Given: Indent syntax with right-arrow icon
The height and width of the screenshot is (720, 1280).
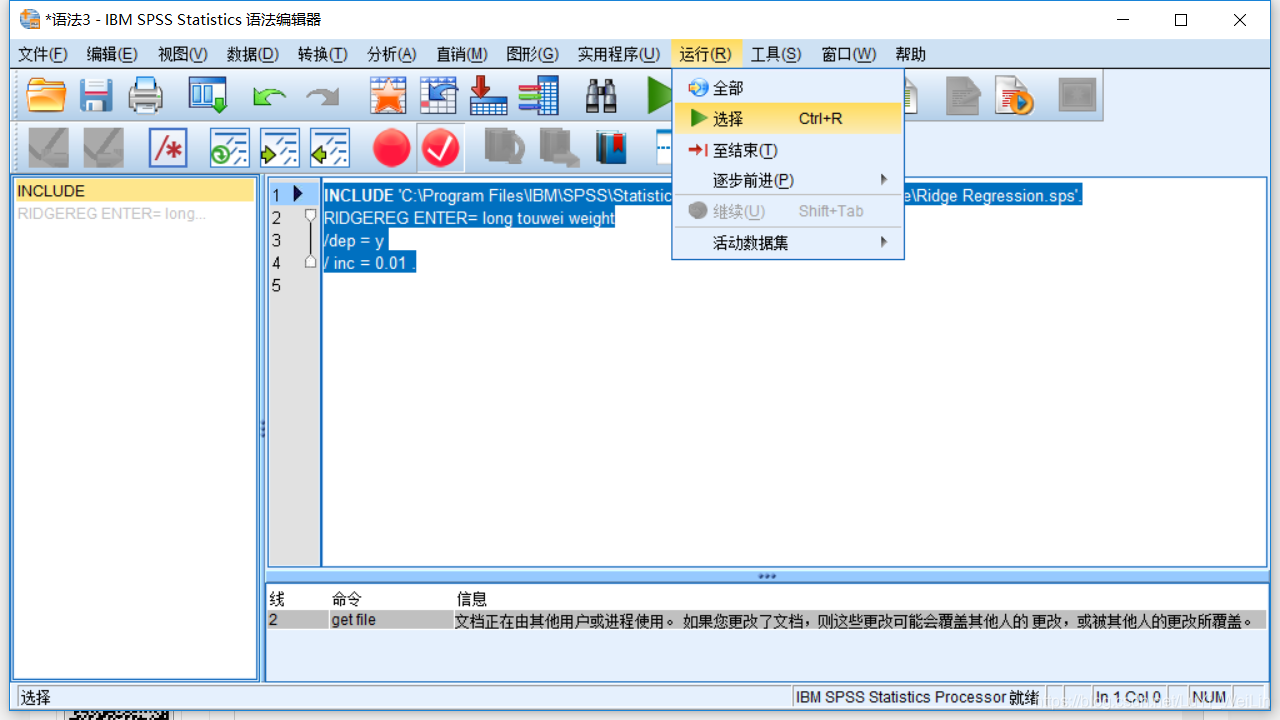Looking at the screenshot, I should click(x=279, y=148).
